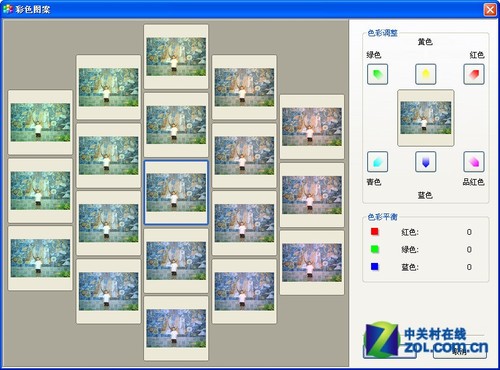Image resolution: width=500 pixels, height=370 pixels.
Task: Choose the topmost thumbnail in the center column
Action: tap(176, 57)
